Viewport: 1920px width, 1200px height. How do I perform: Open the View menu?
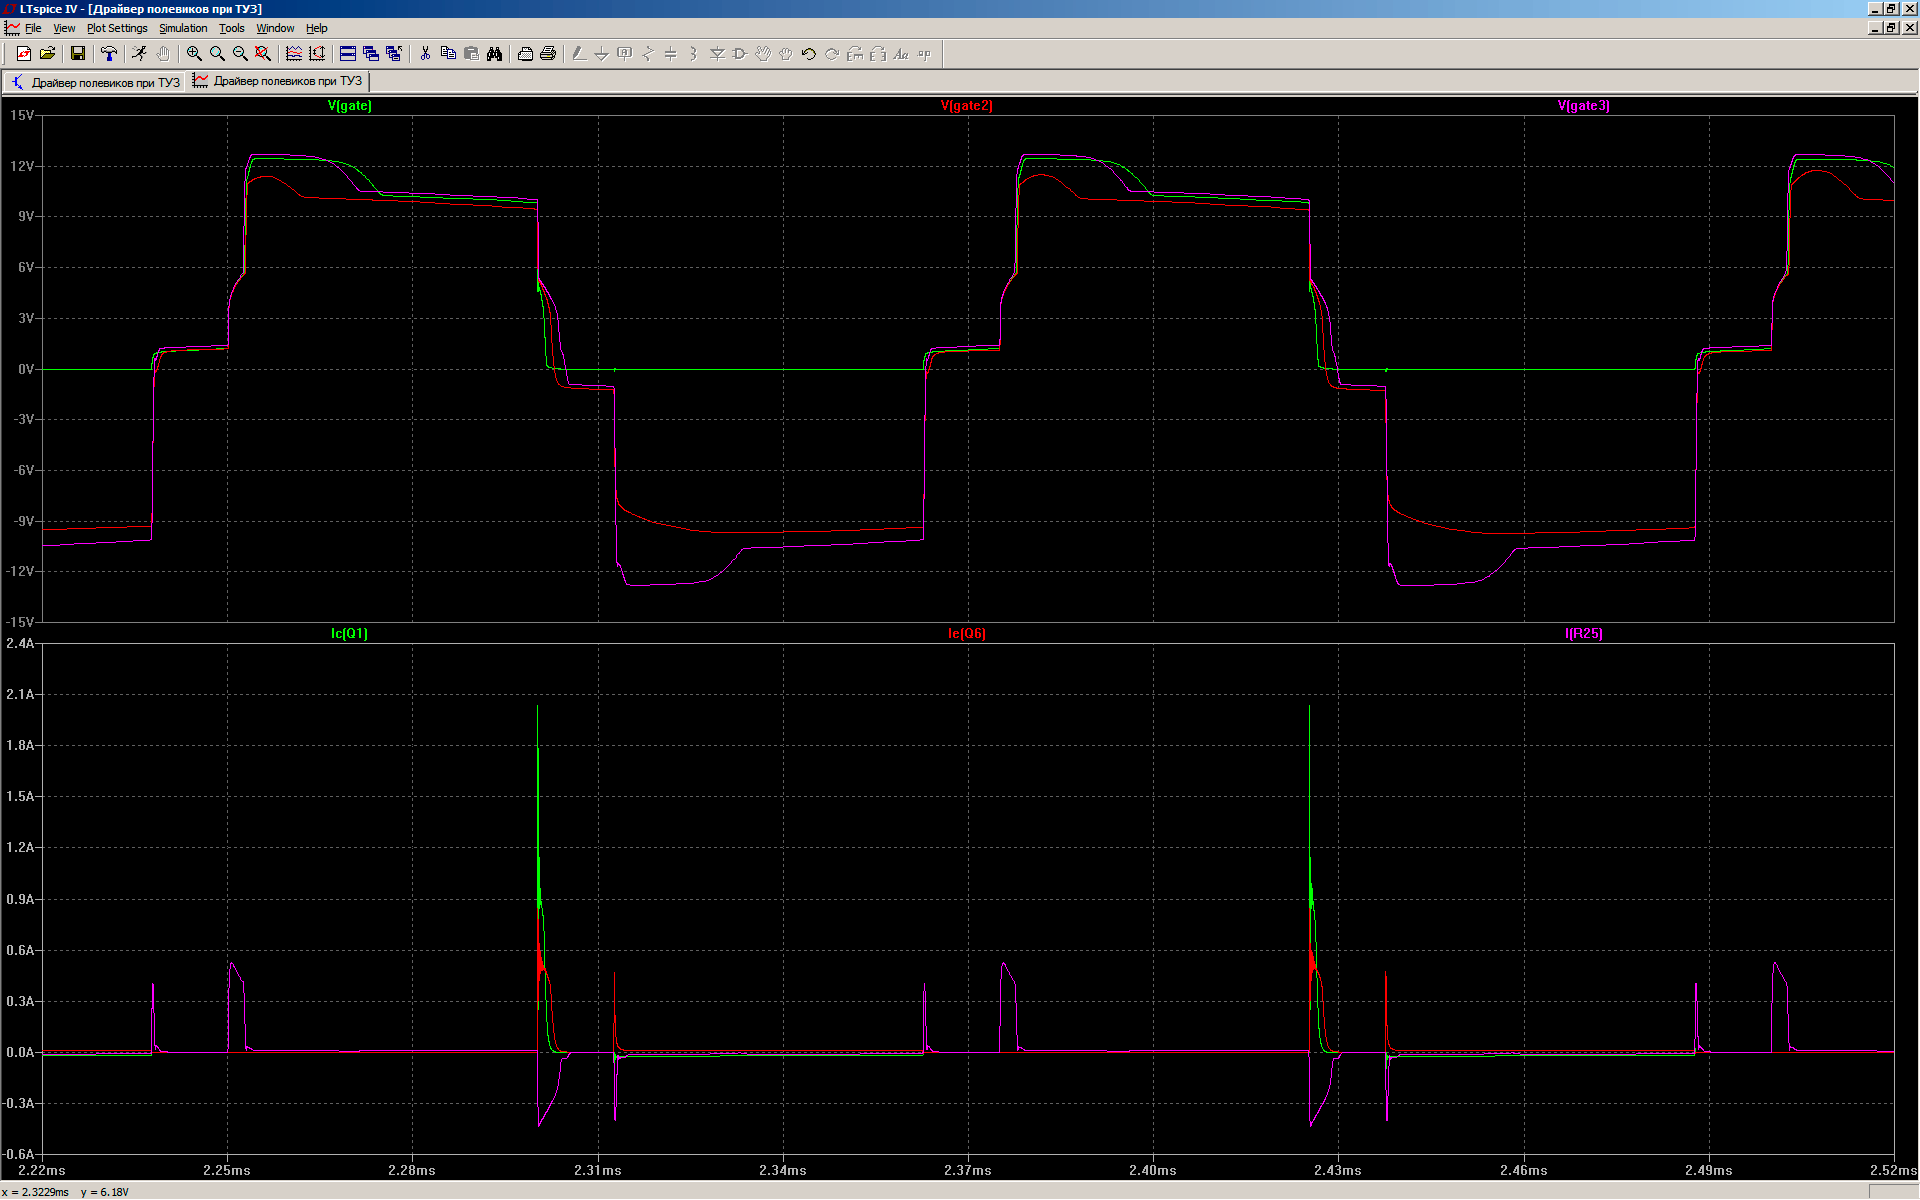[64, 28]
